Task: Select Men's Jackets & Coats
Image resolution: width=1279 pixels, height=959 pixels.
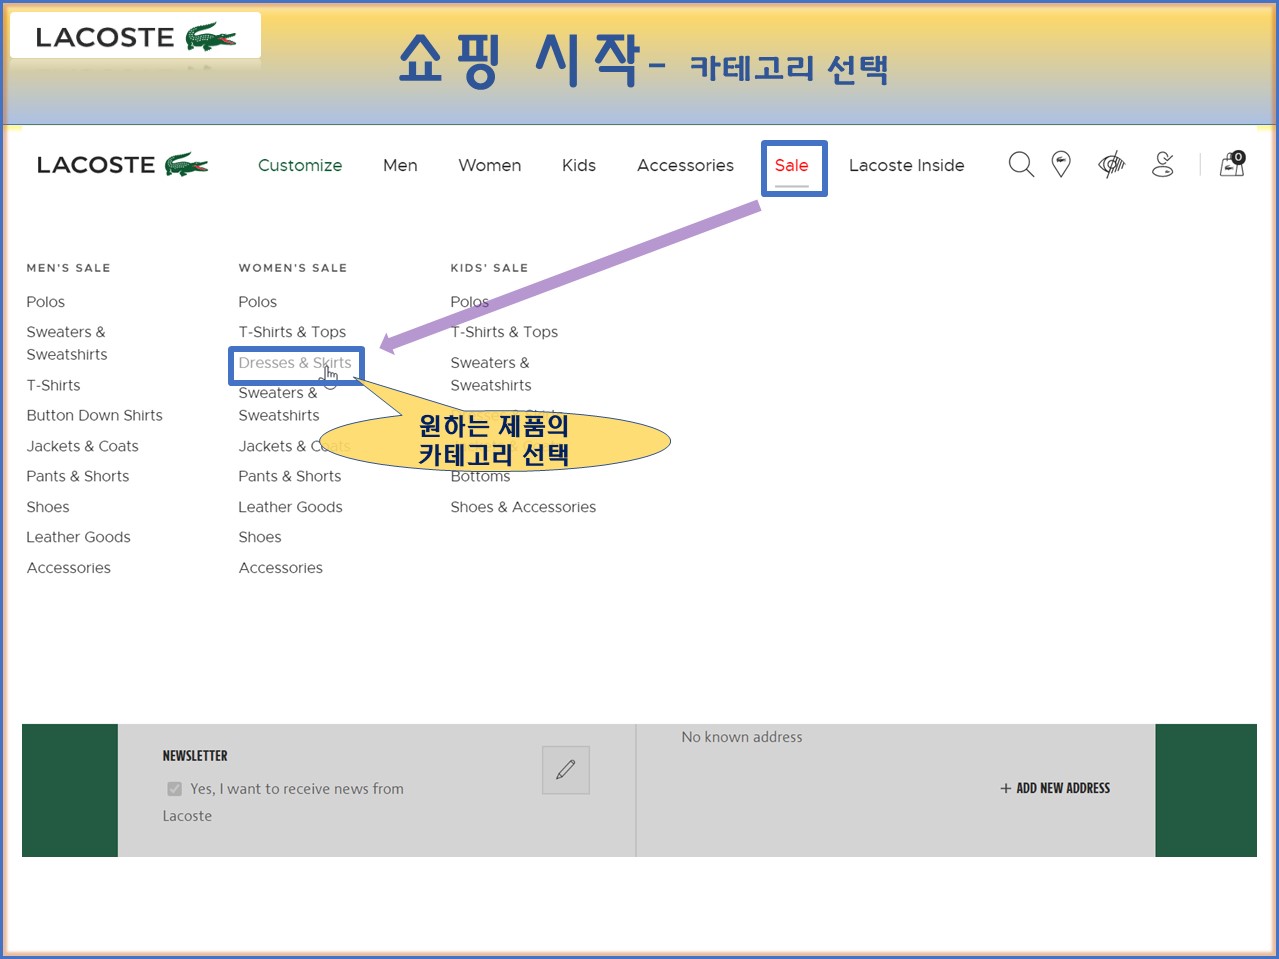Action: coord(82,446)
